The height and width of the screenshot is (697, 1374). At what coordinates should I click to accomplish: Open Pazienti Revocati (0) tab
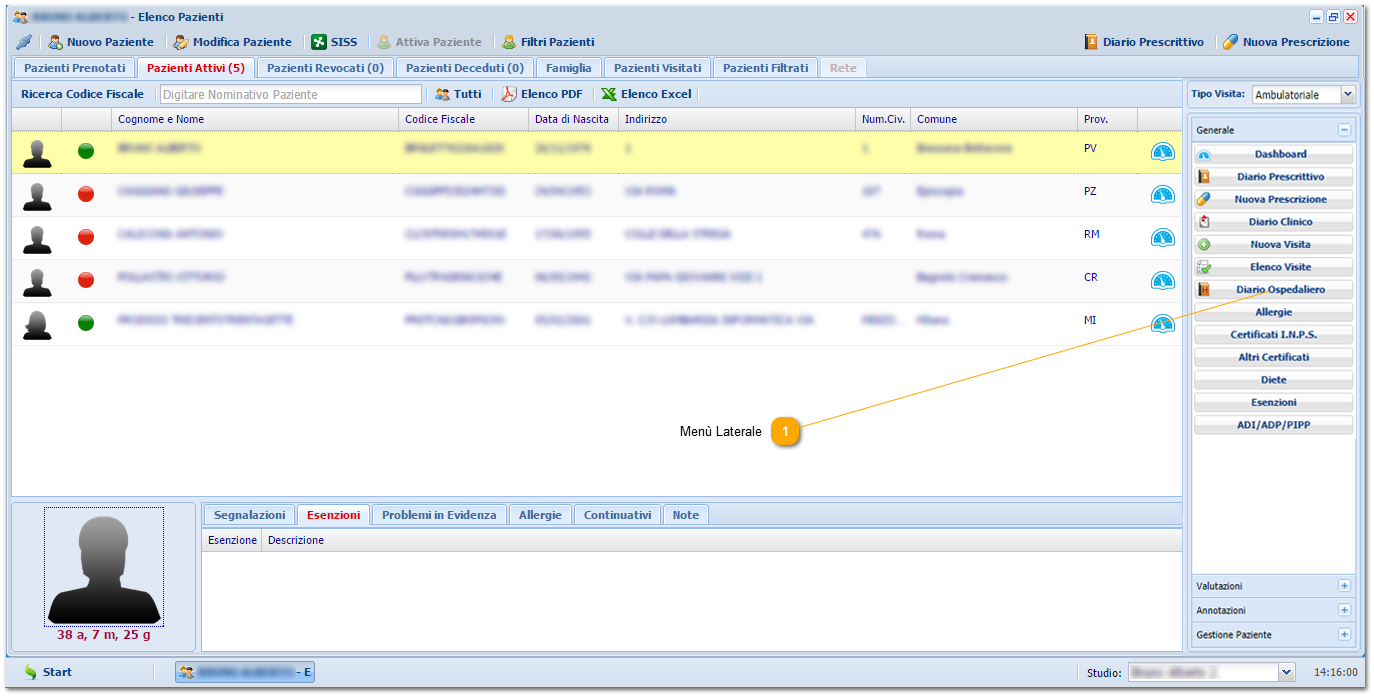(x=325, y=68)
